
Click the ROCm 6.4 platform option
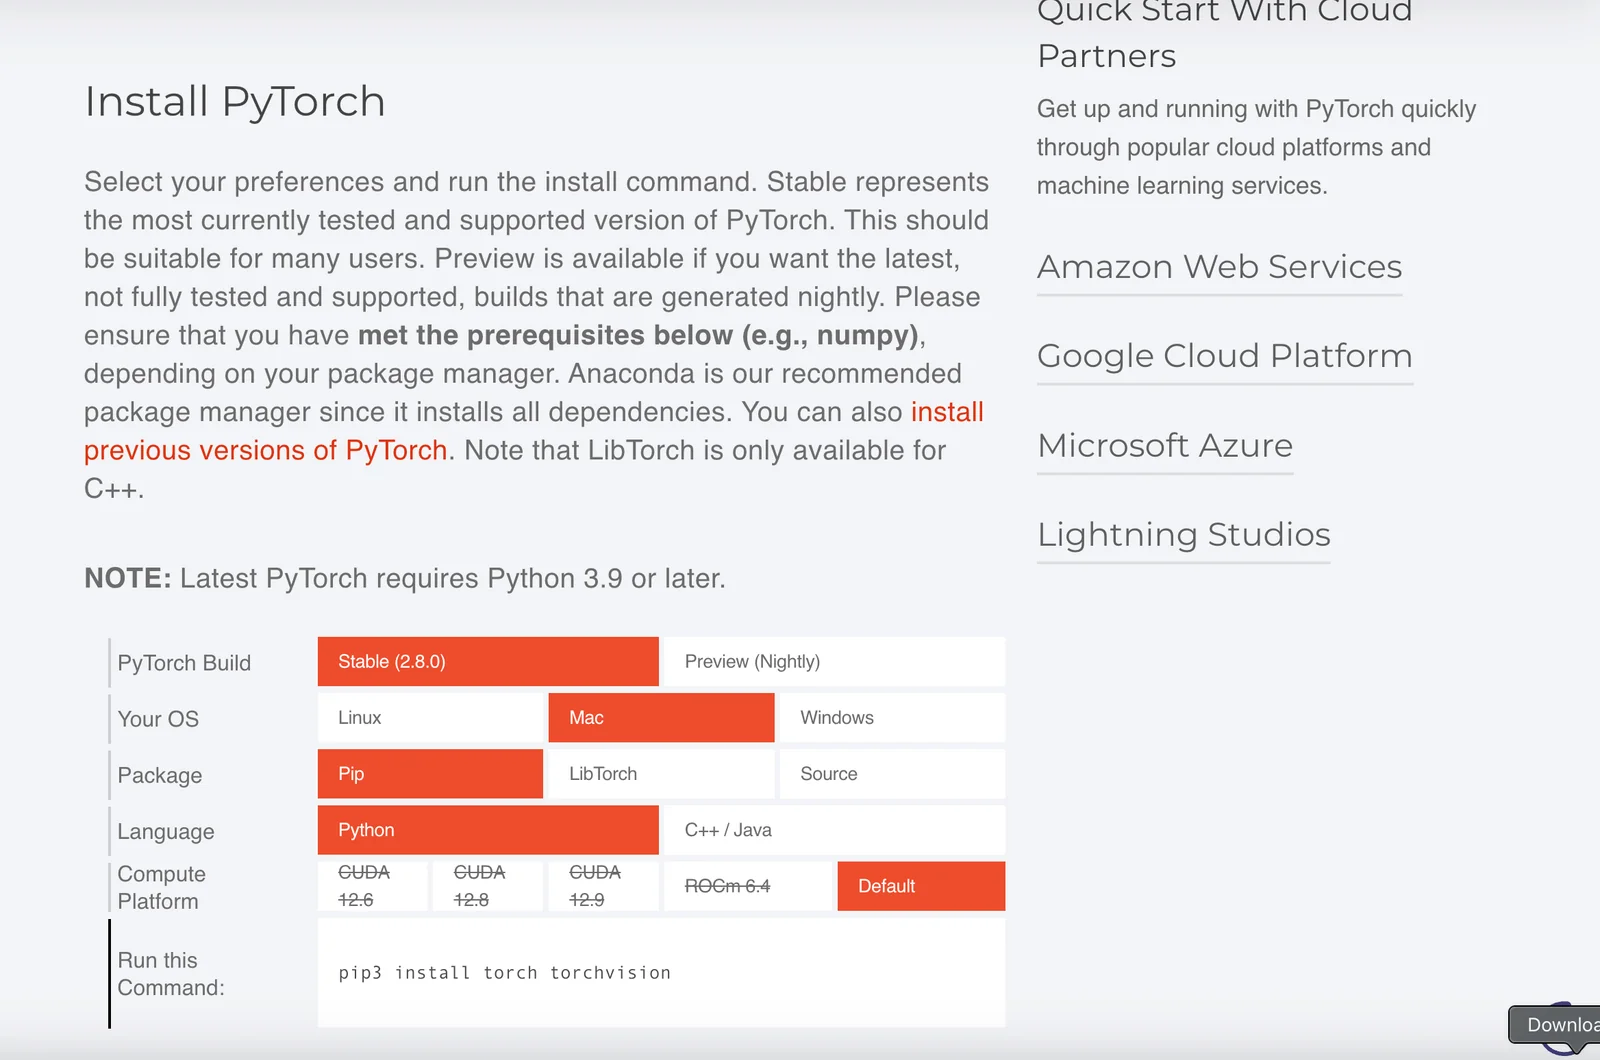click(x=747, y=886)
